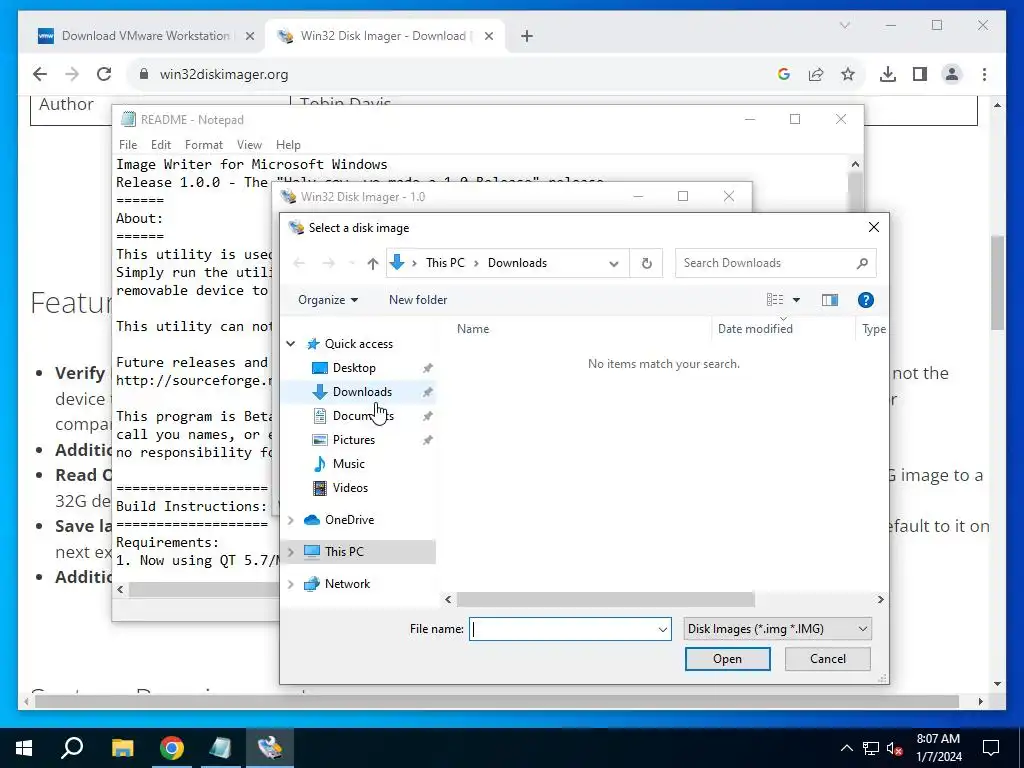Select Music in navigation pane

tap(348, 464)
